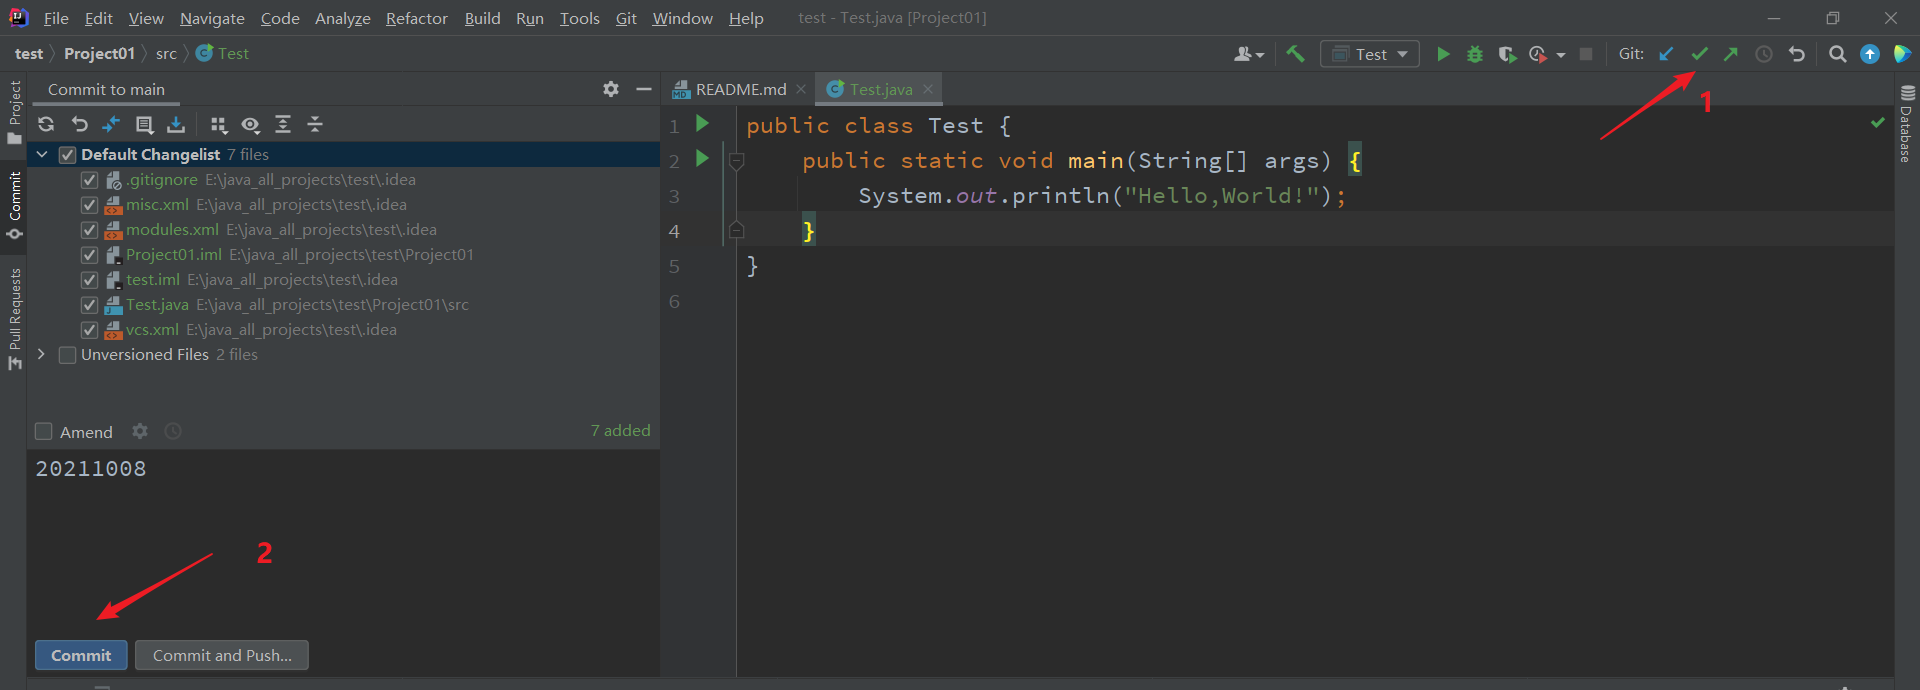
Task: Click the Git push arrow icon
Action: tap(1730, 54)
